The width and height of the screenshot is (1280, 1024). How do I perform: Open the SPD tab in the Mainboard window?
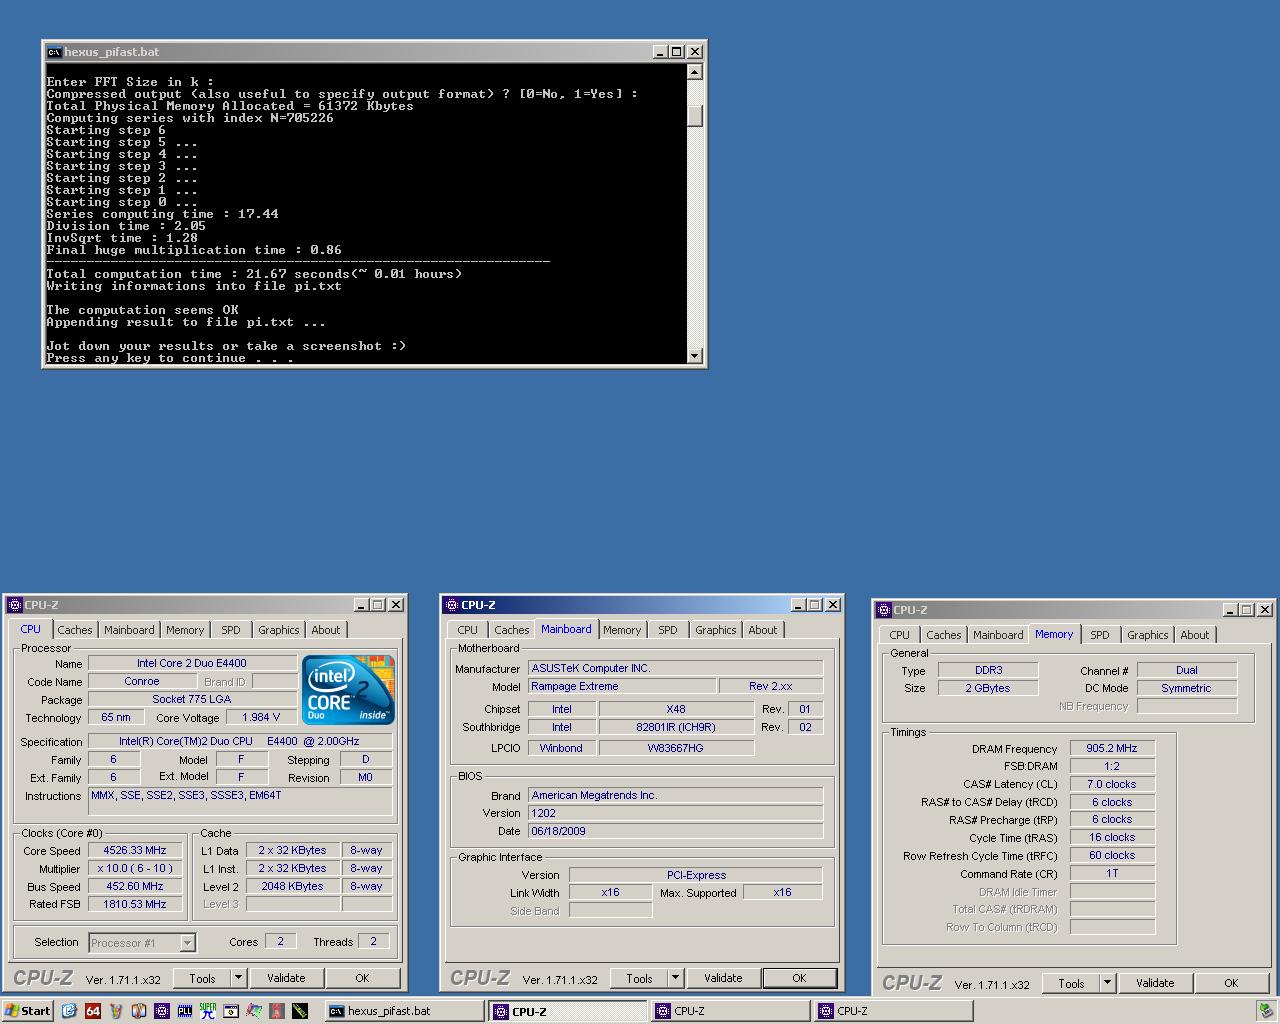668,630
